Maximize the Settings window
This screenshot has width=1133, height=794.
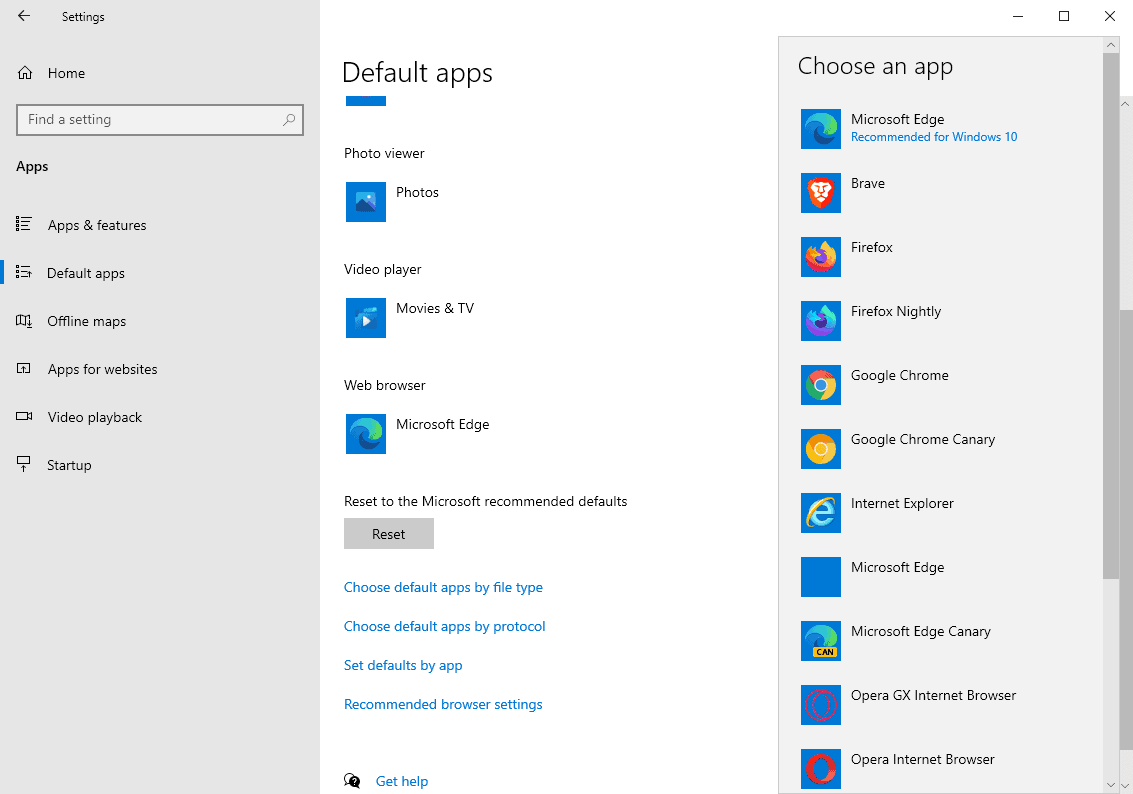coord(1064,16)
